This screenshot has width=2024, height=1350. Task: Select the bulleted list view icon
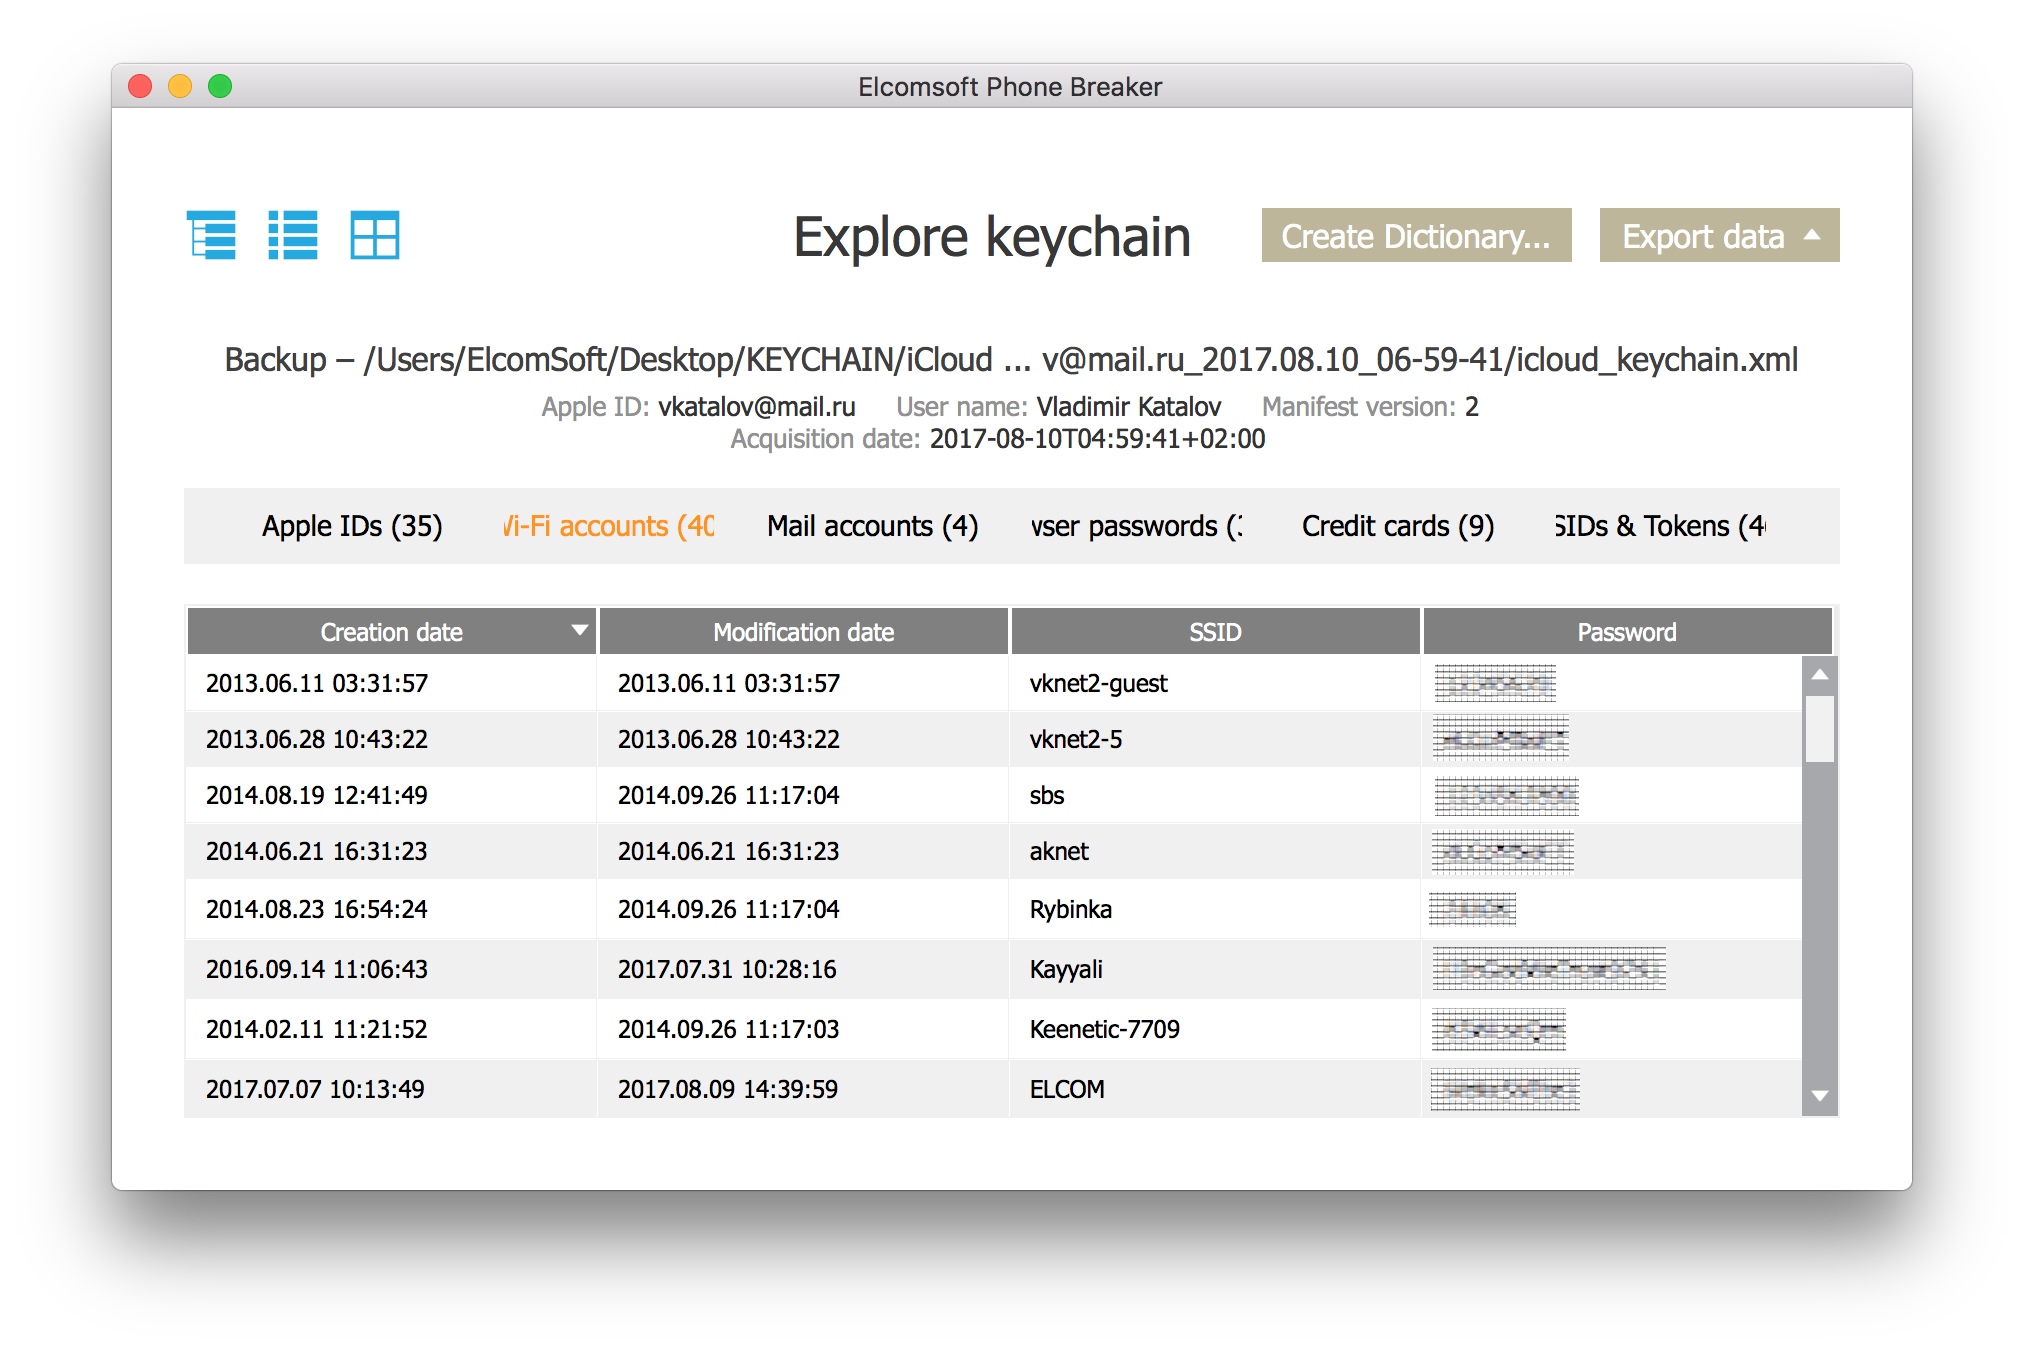click(293, 236)
